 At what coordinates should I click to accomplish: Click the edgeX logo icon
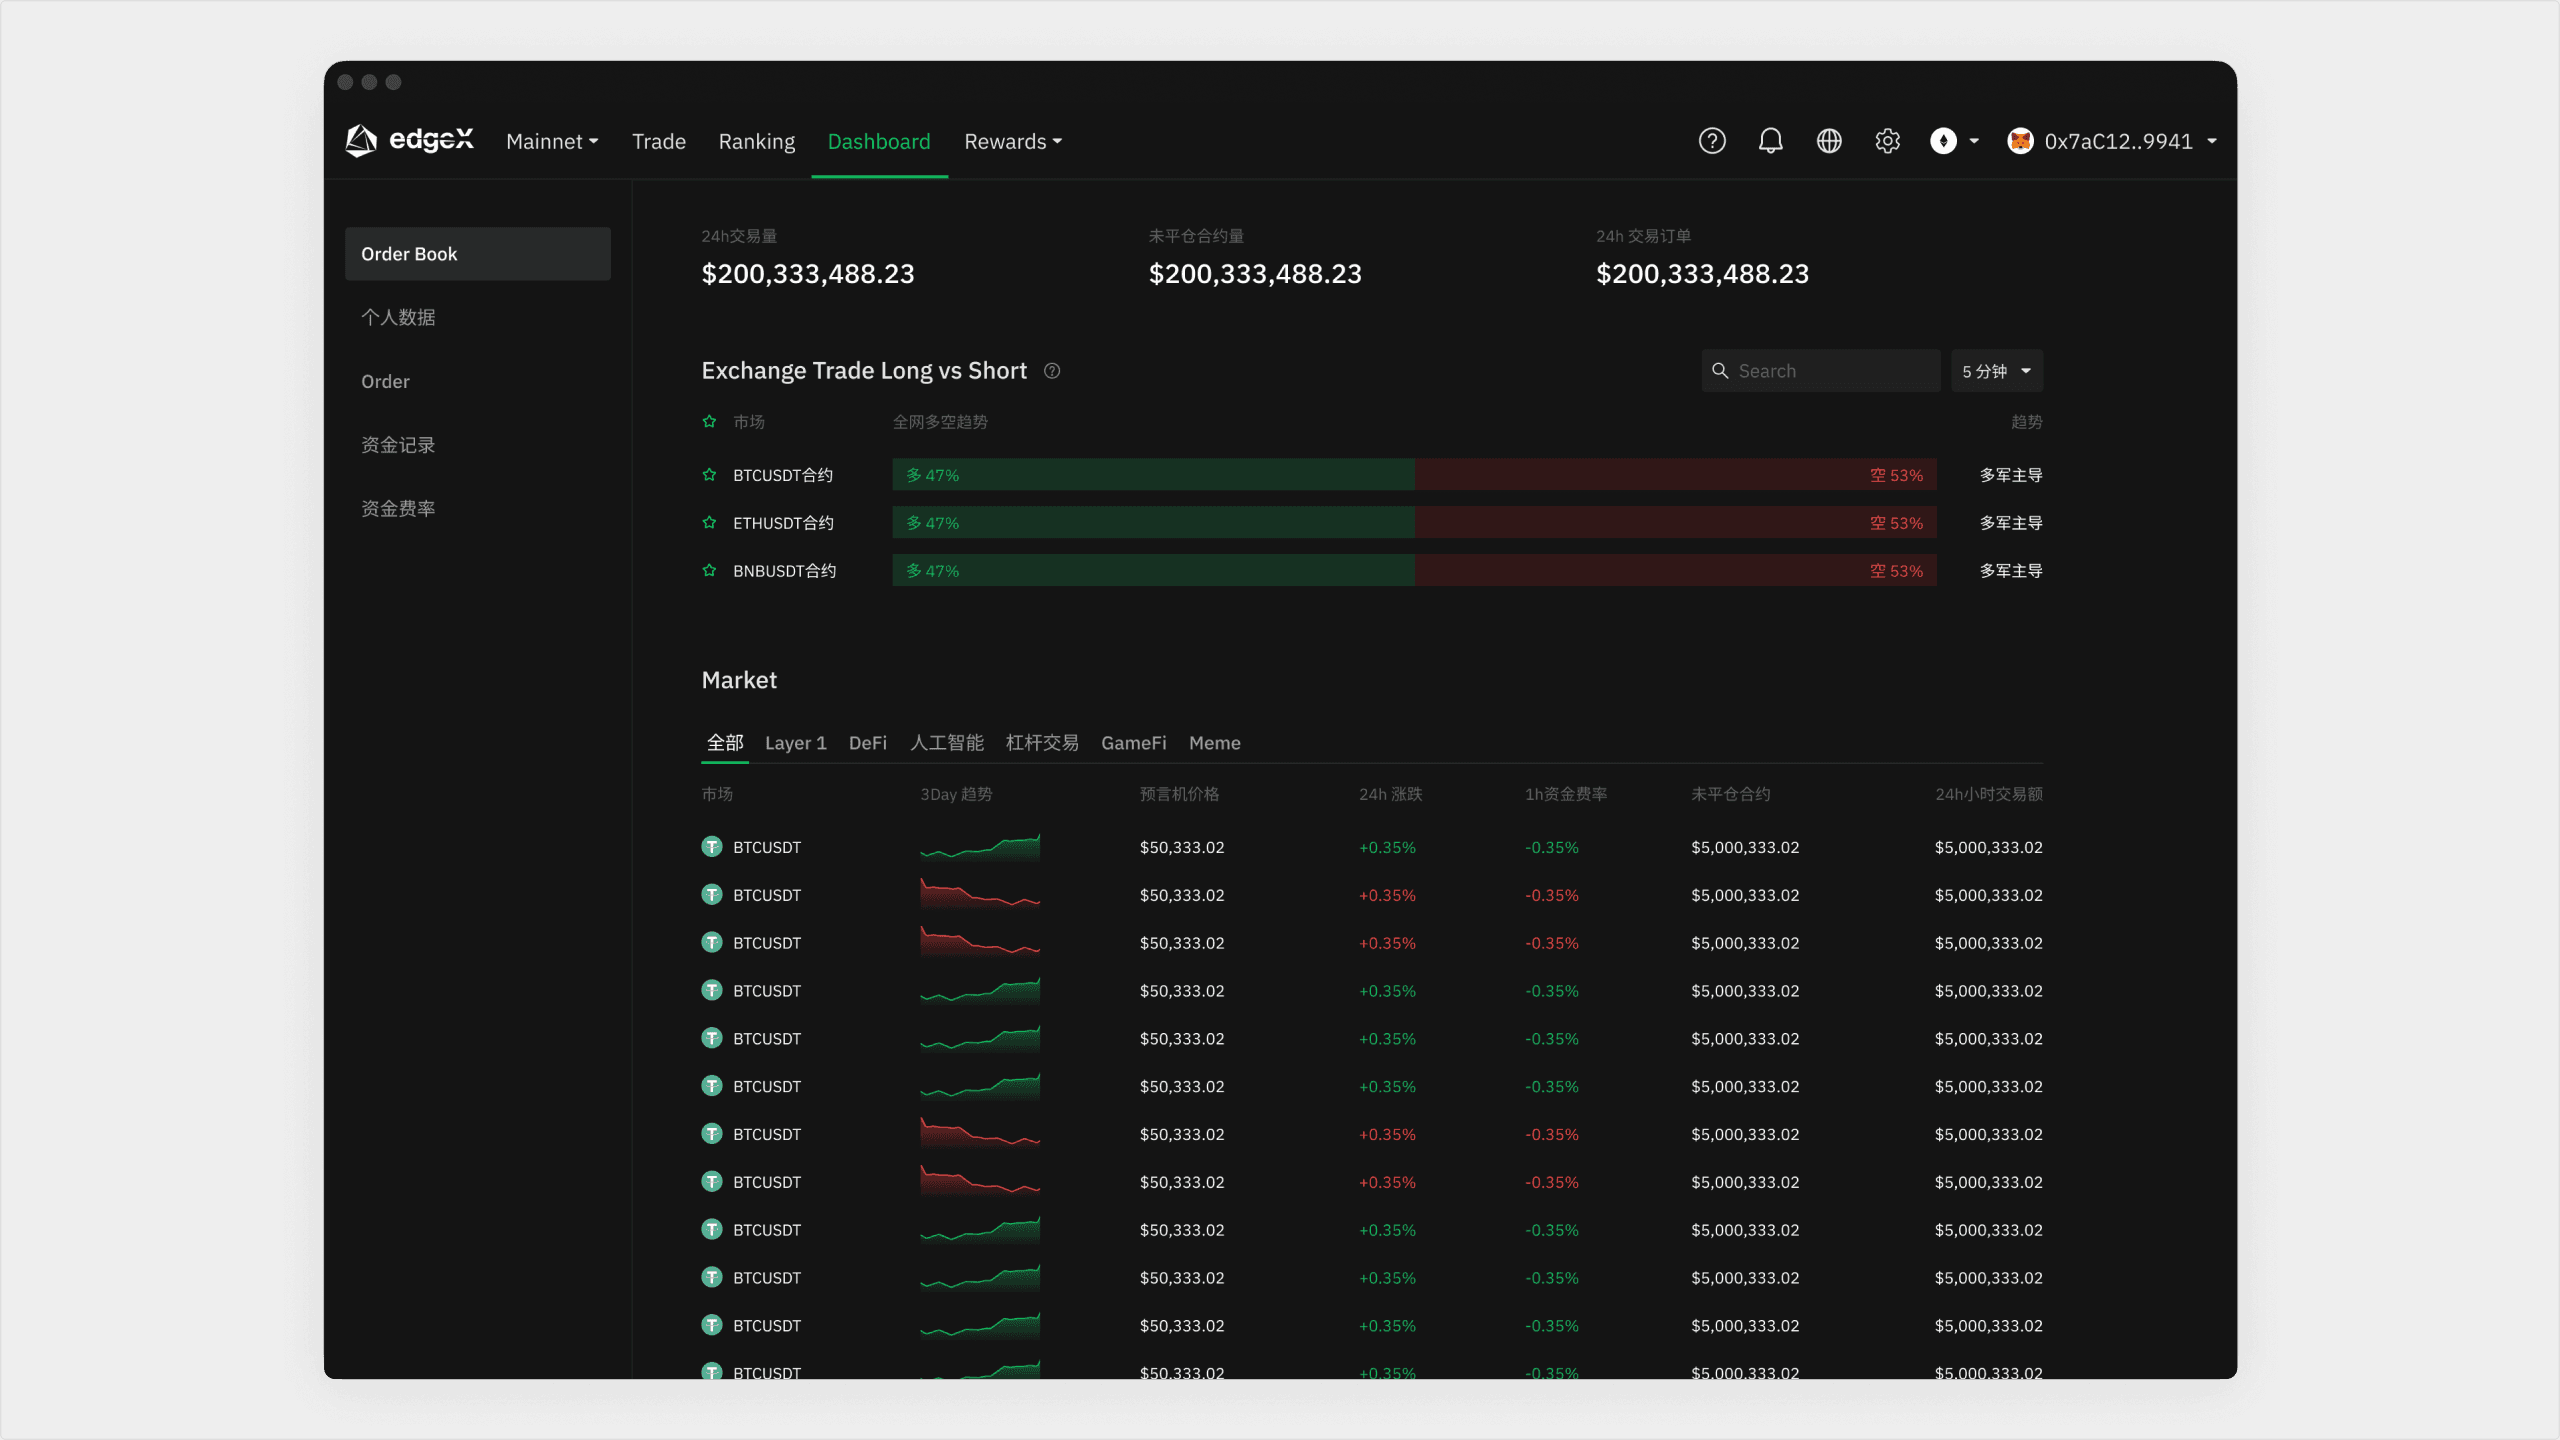[x=361, y=141]
